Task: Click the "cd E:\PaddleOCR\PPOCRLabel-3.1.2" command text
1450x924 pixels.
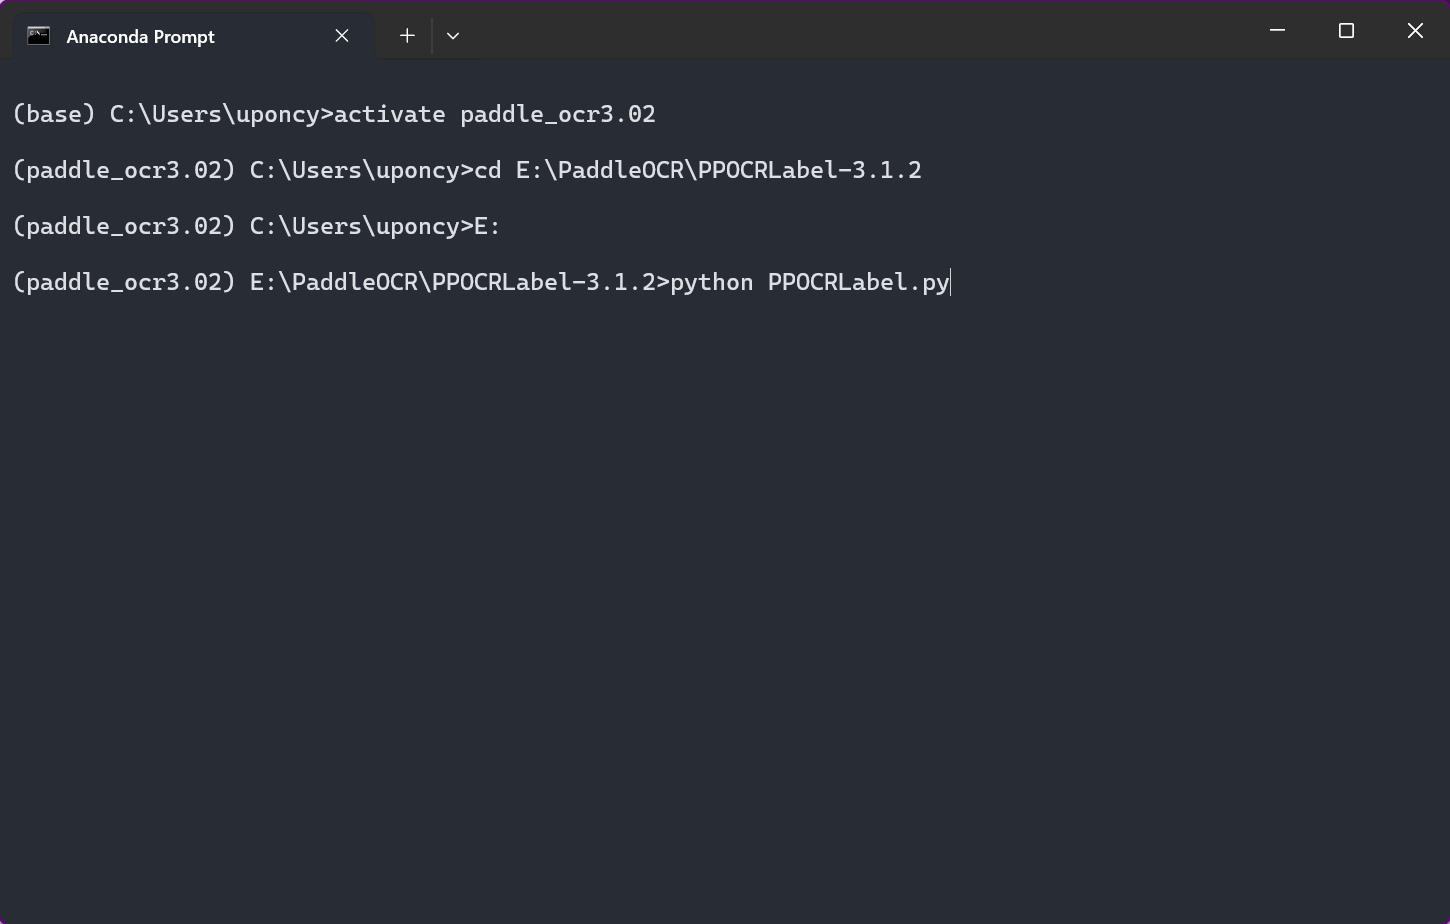Action: click(x=697, y=170)
